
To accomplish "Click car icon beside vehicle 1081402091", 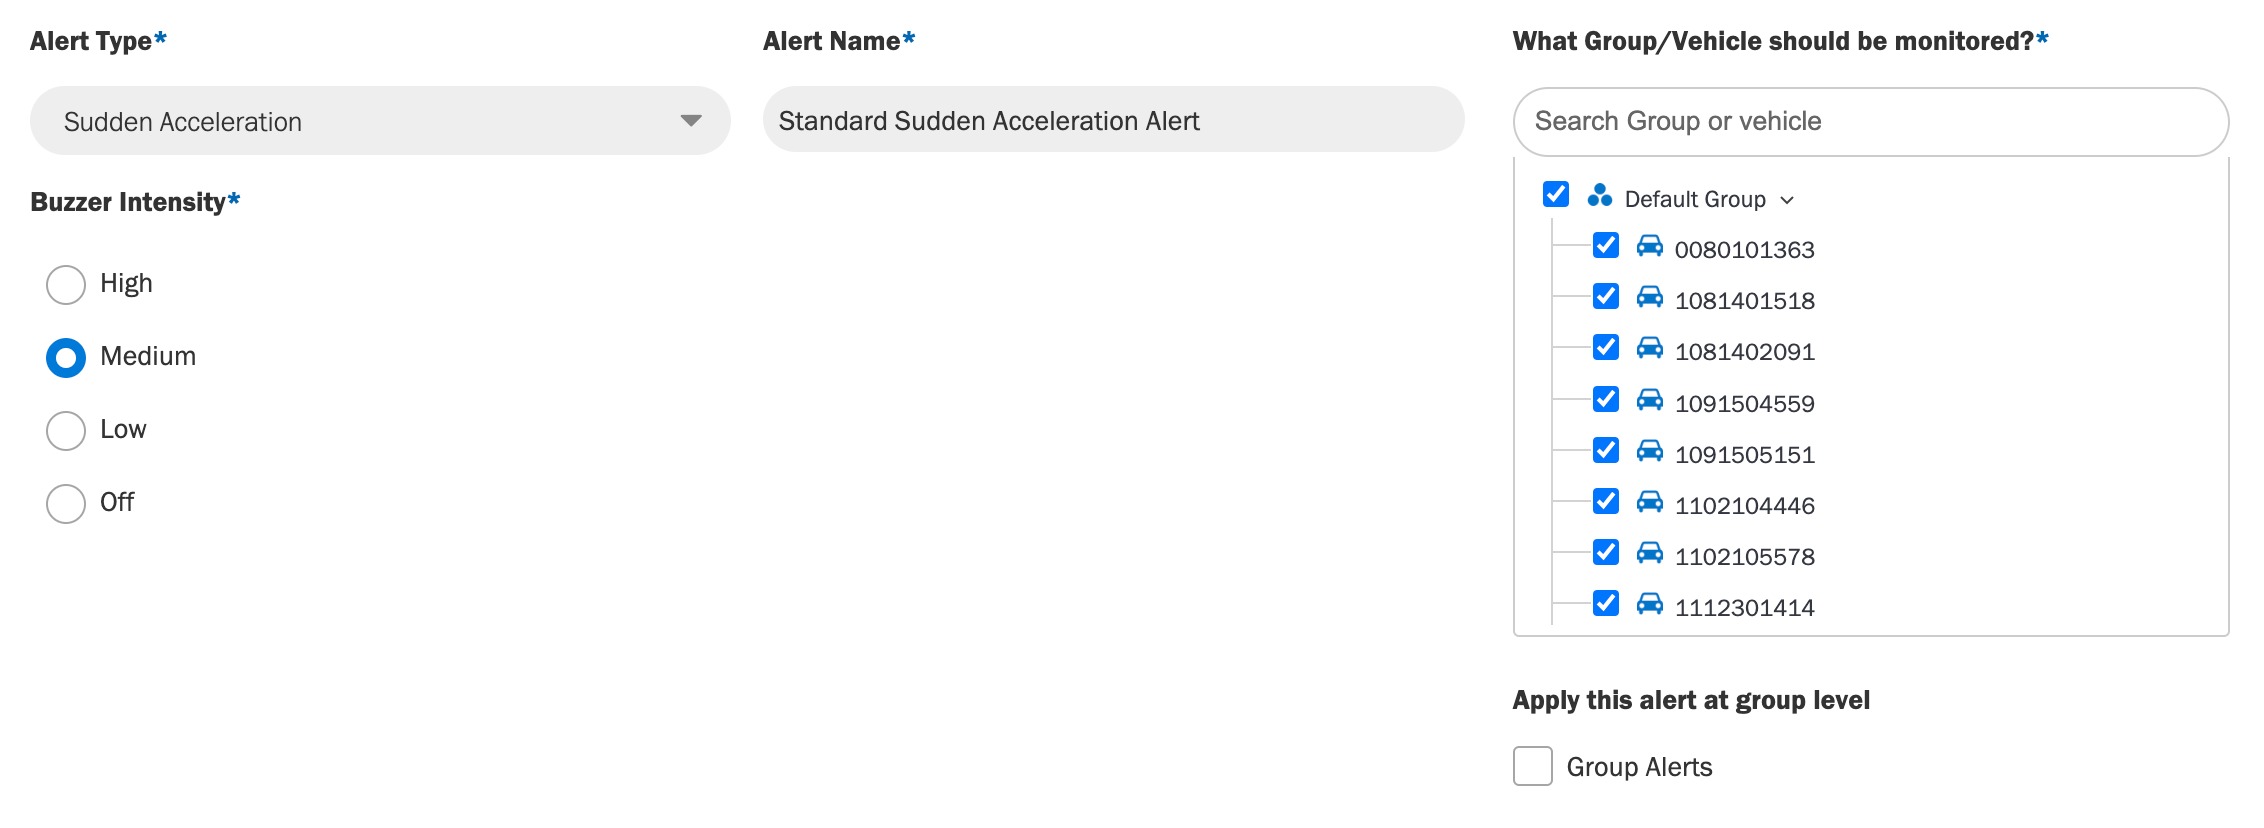I will click(x=1649, y=348).
